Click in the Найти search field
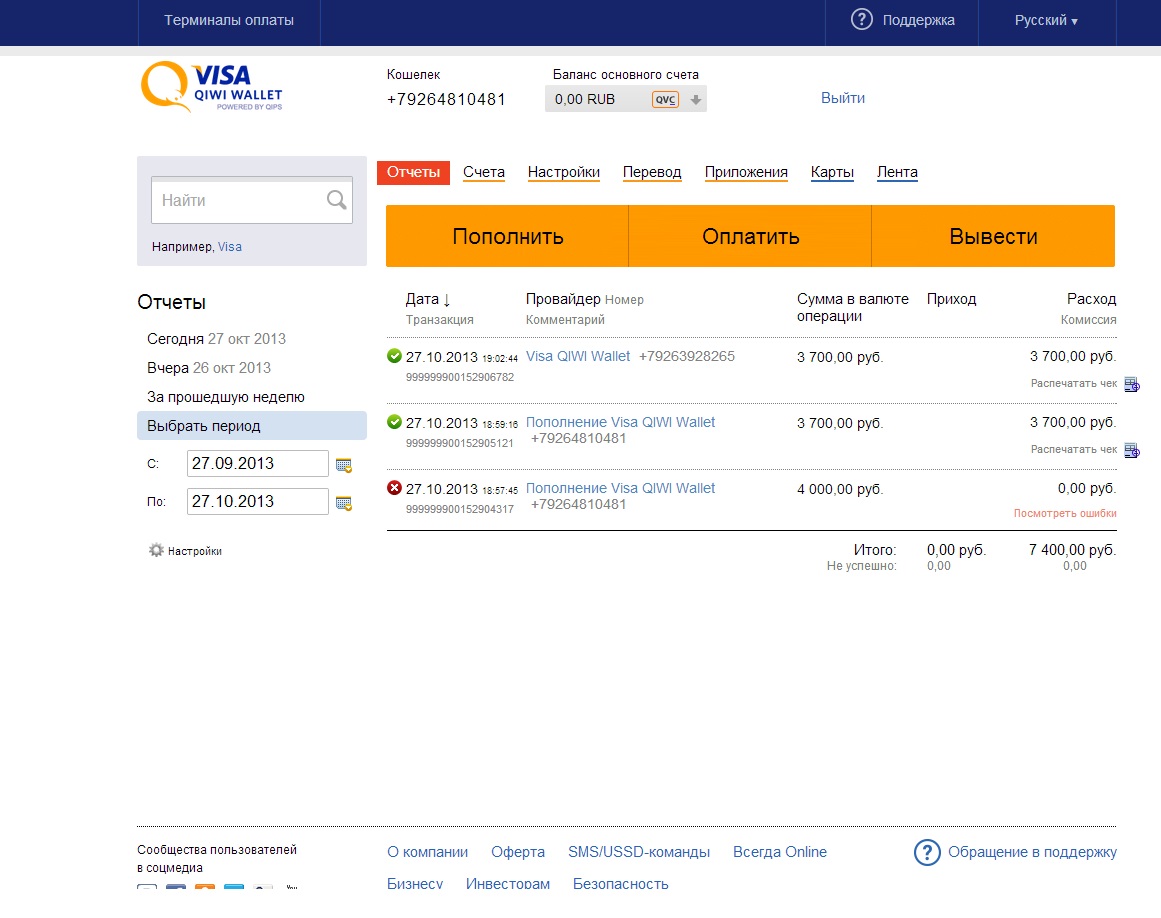 [x=240, y=201]
